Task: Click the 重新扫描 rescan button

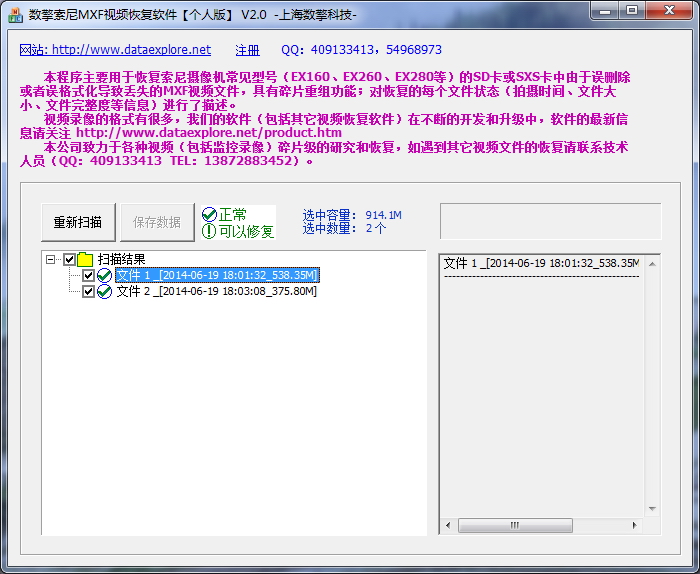Action: 78,222
